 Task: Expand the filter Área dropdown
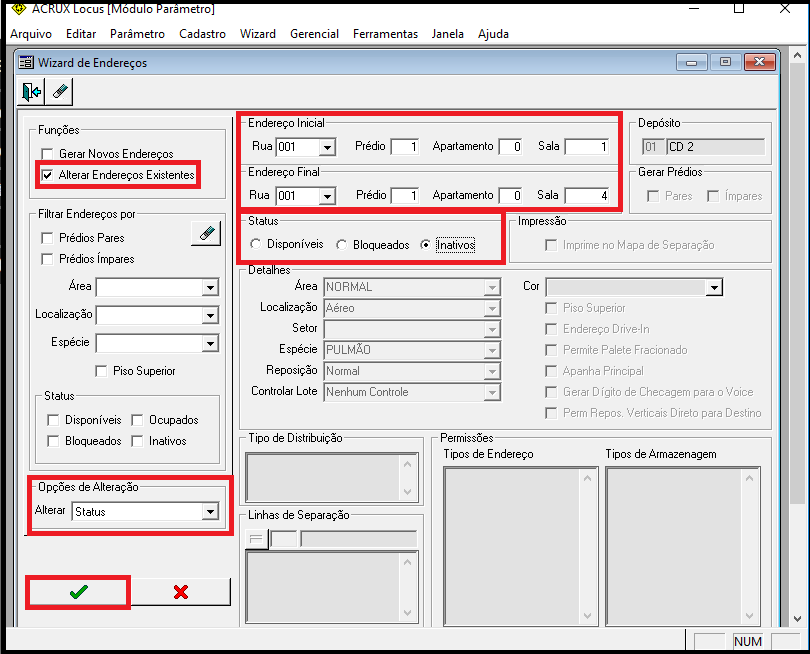click(x=210, y=287)
